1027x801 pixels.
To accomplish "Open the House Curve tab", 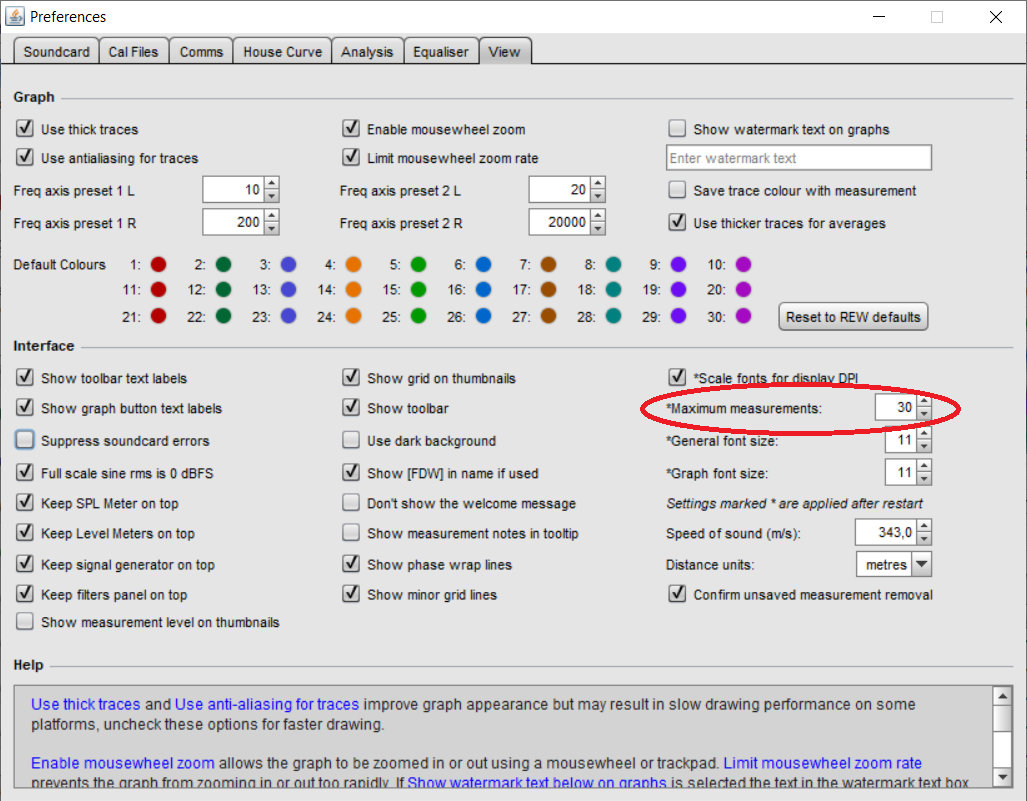I will (x=282, y=52).
